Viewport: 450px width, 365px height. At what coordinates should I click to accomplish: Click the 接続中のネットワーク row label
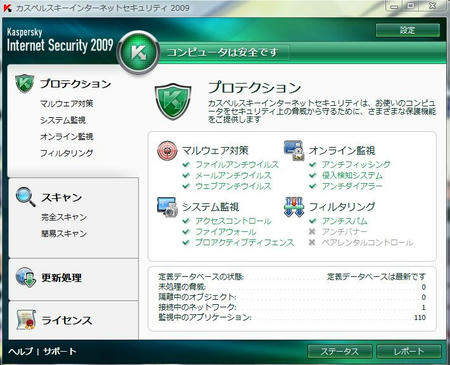coord(197,307)
